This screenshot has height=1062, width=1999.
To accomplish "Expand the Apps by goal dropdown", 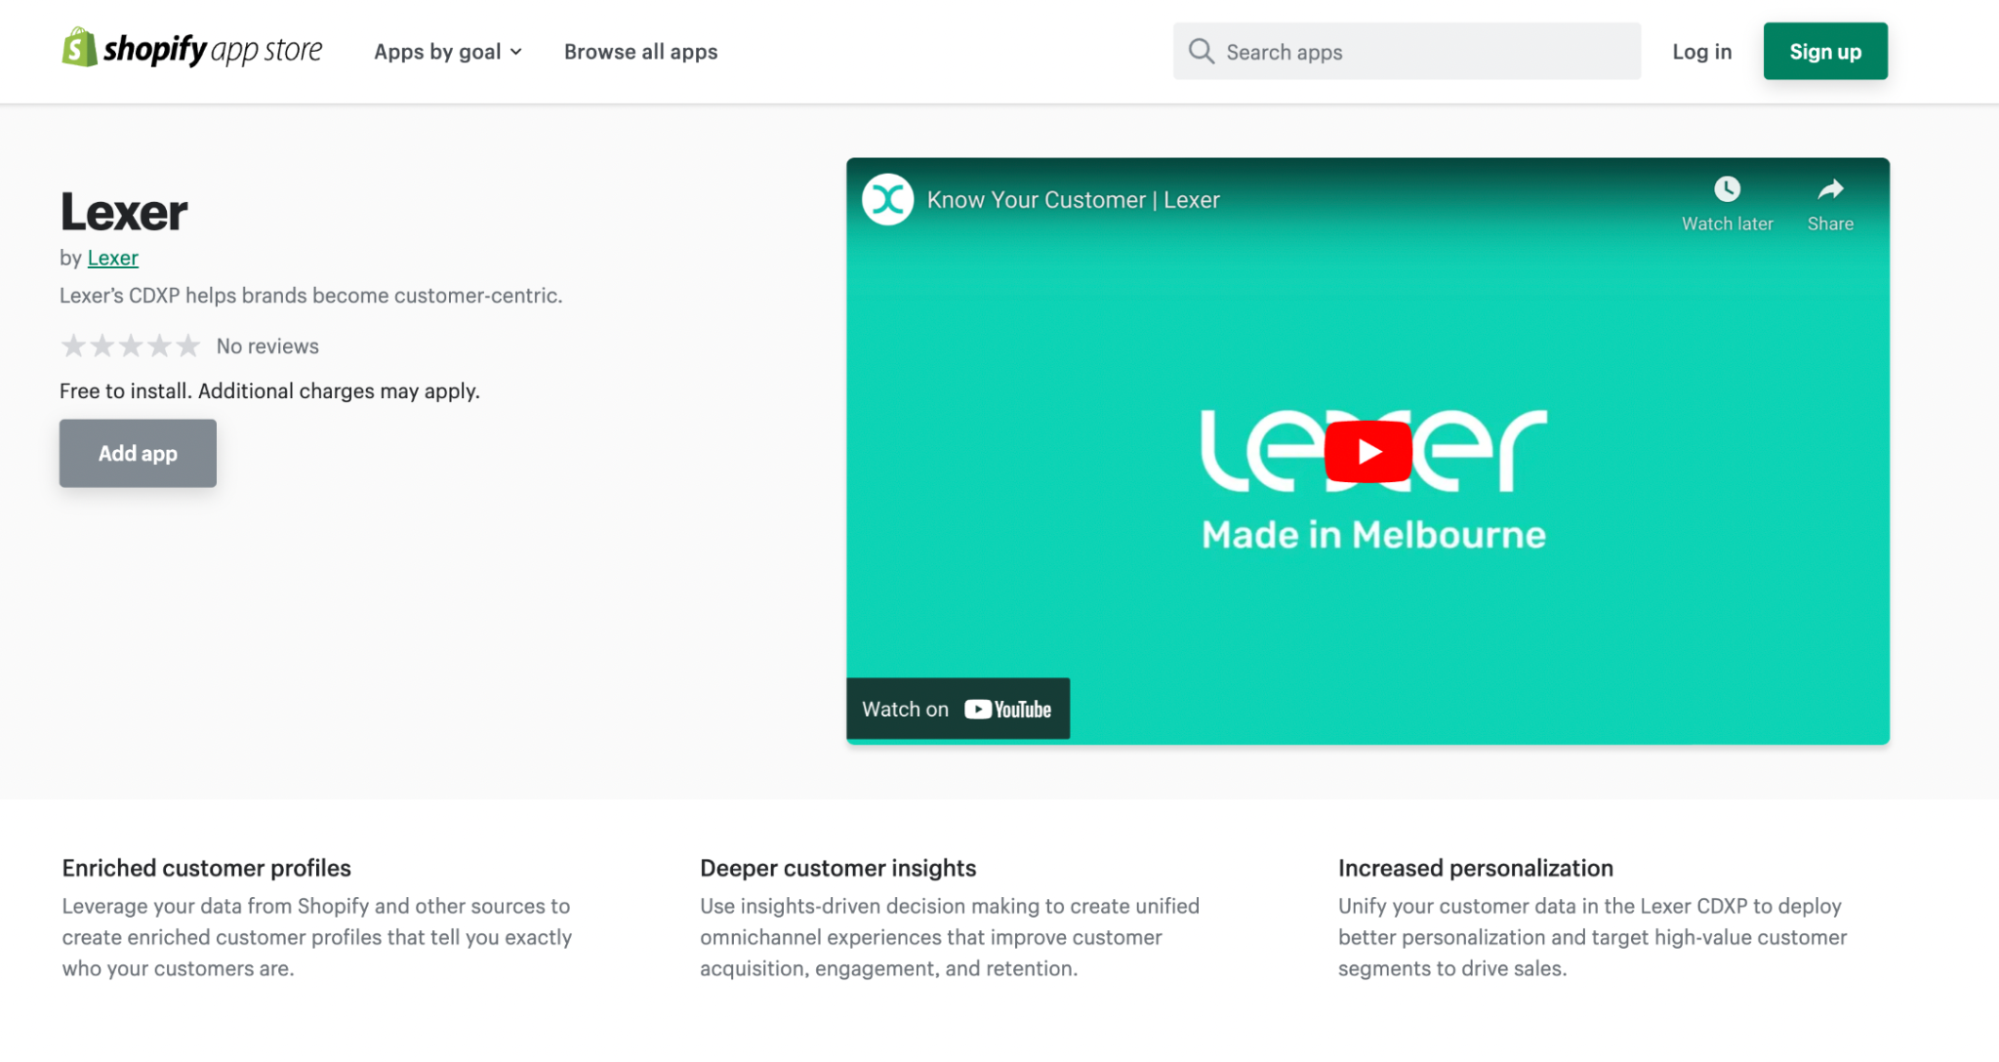I will [x=448, y=52].
